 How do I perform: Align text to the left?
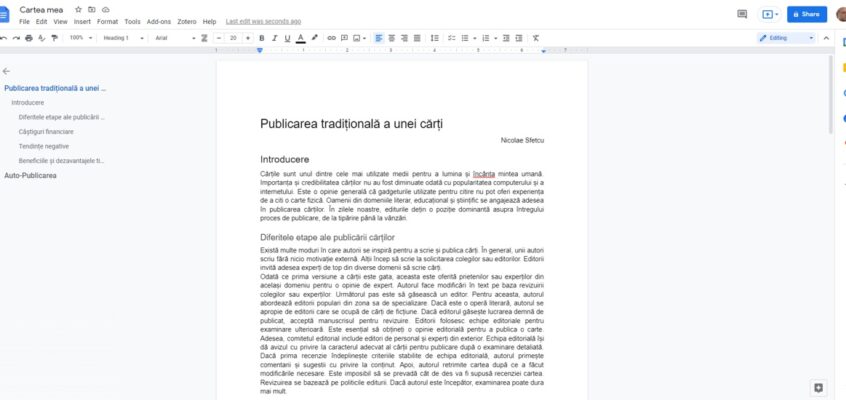pos(379,38)
